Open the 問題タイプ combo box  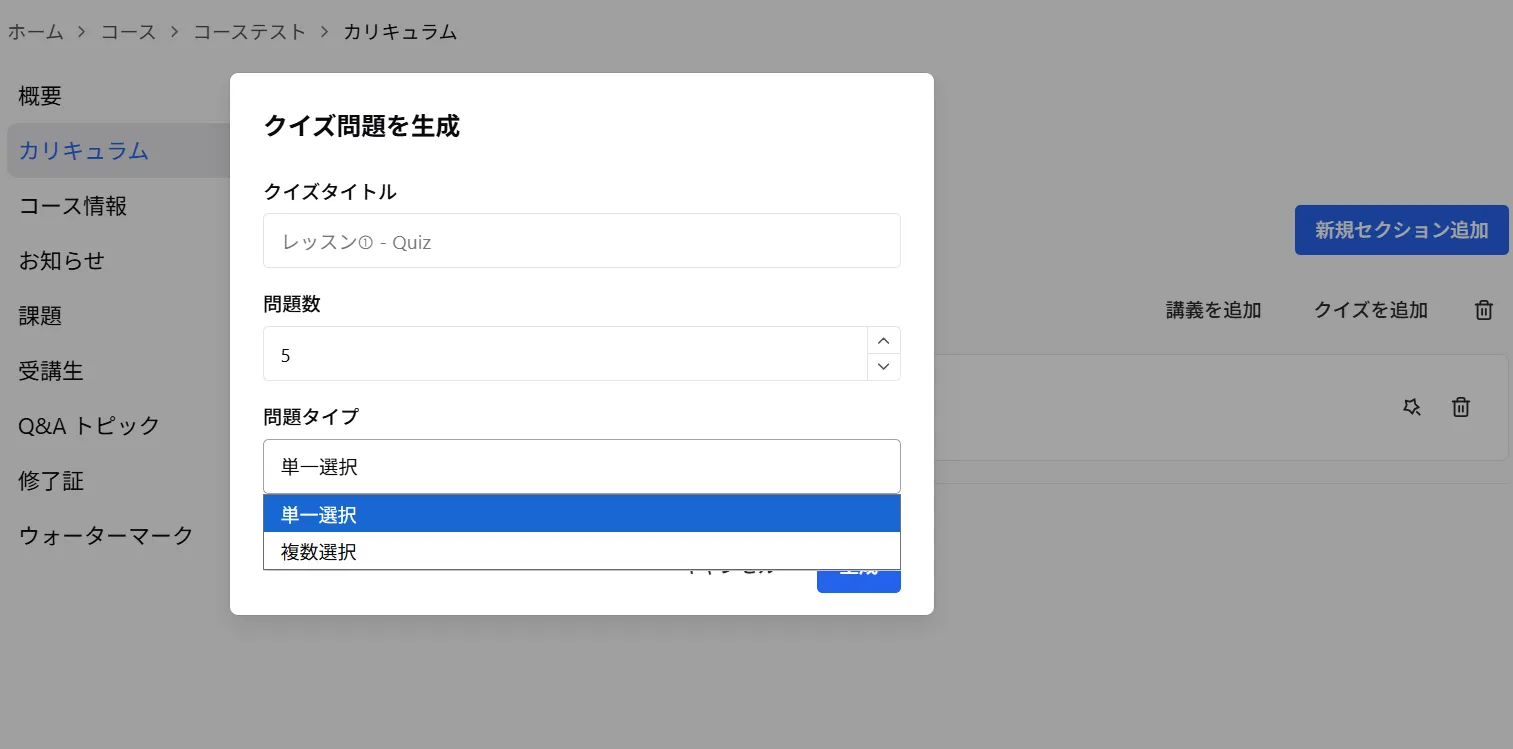(582, 466)
